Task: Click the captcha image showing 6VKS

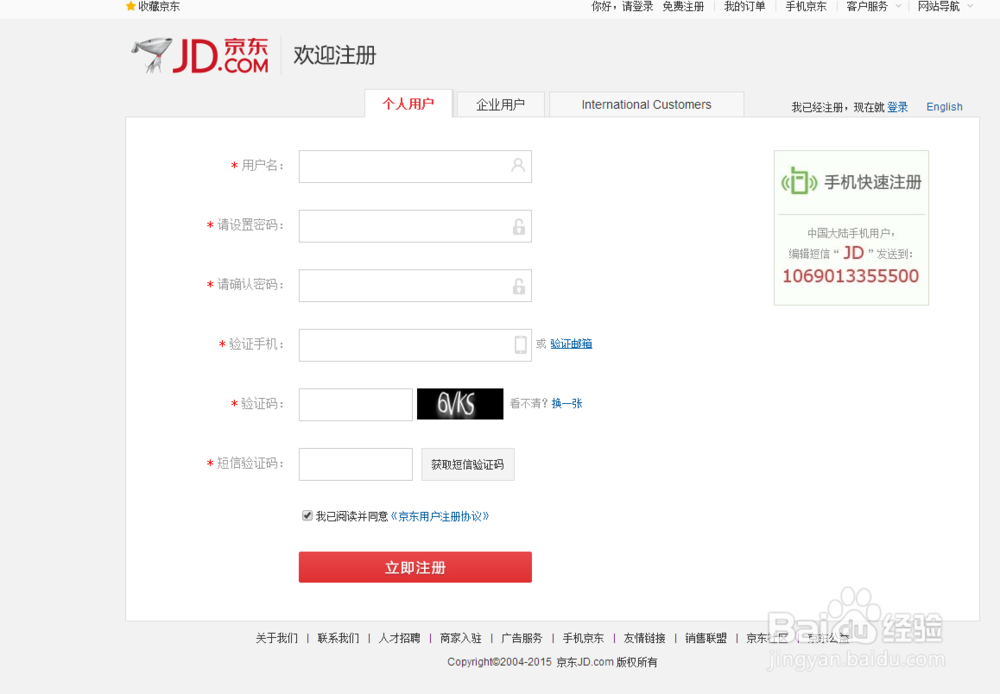Action: pyautogui.click(x=460, y=403)
